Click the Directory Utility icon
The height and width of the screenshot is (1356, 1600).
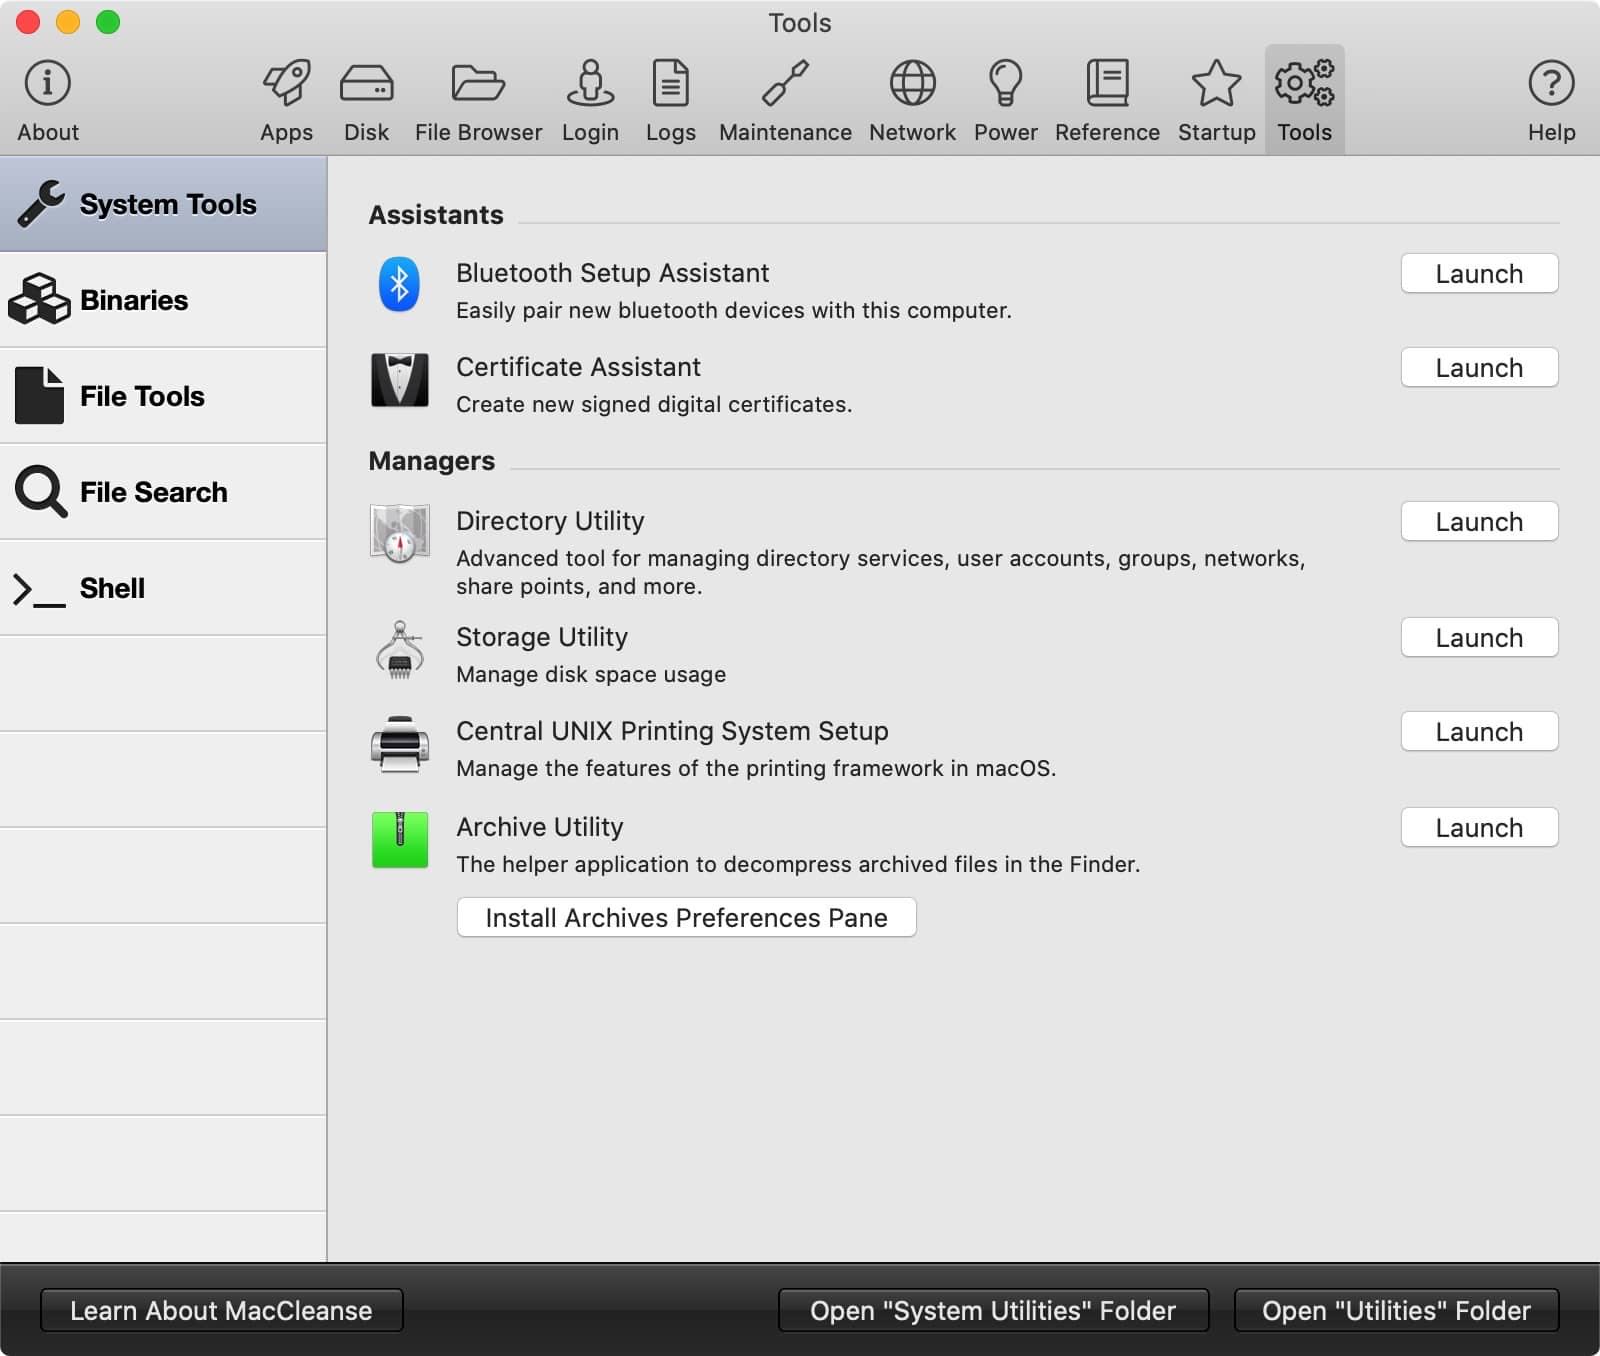[400, 533]
